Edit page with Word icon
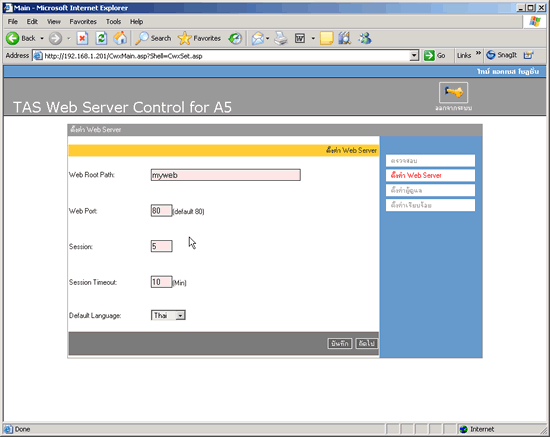The image size is (550, 437). pyautogui.click(x=300, y=38)
